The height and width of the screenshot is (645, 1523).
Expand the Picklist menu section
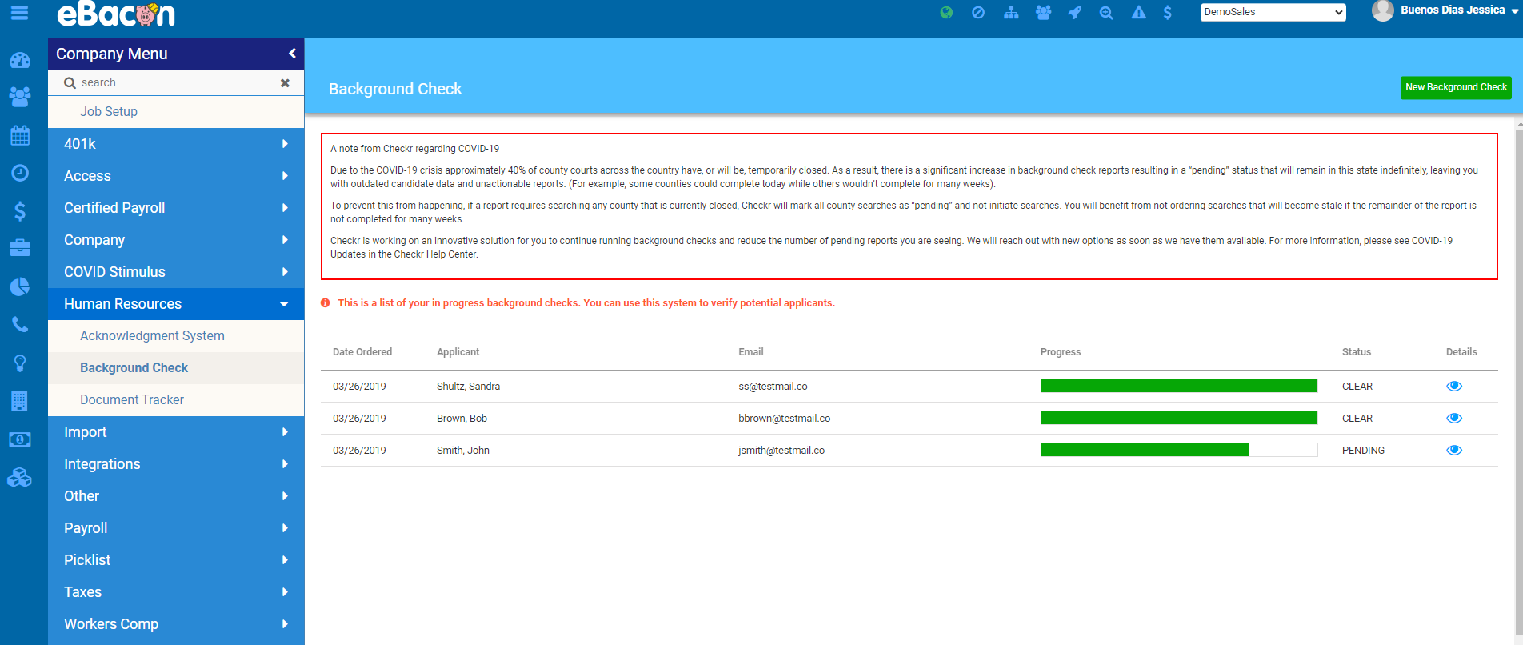click(x=176, y=560)
